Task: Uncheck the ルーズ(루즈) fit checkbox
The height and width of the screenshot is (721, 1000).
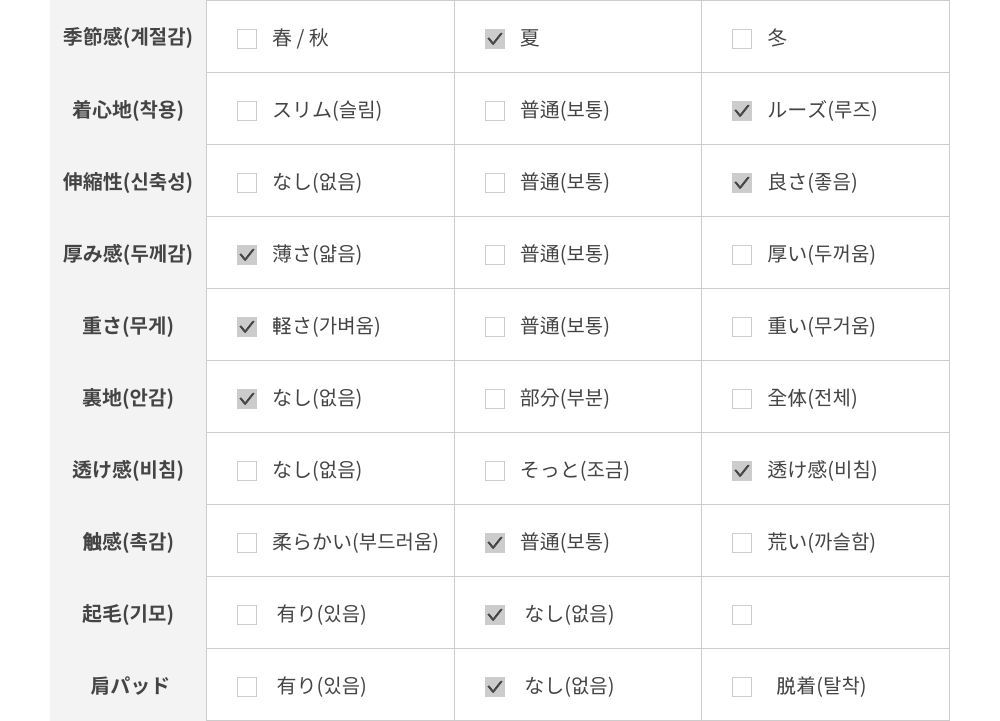Action: tap(742, 111)
